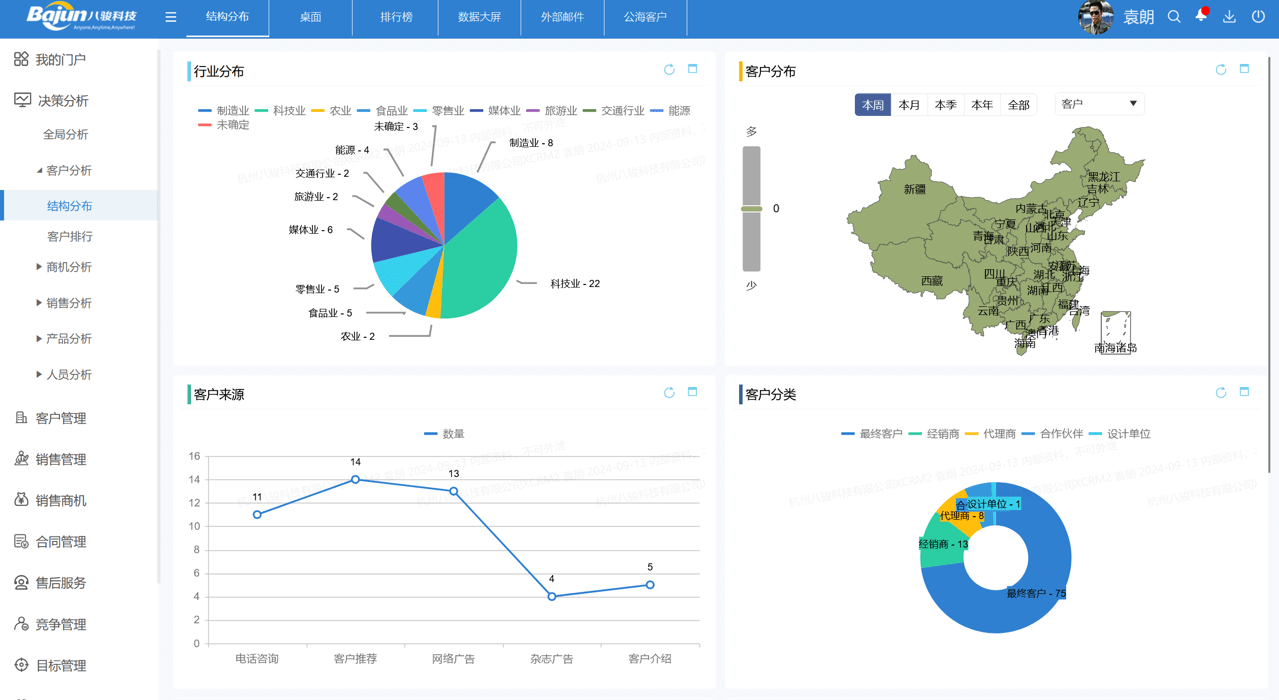Maximize the 客户分类 panel
Viewport: 1279px width, 700px height.
click(1244, 393)
